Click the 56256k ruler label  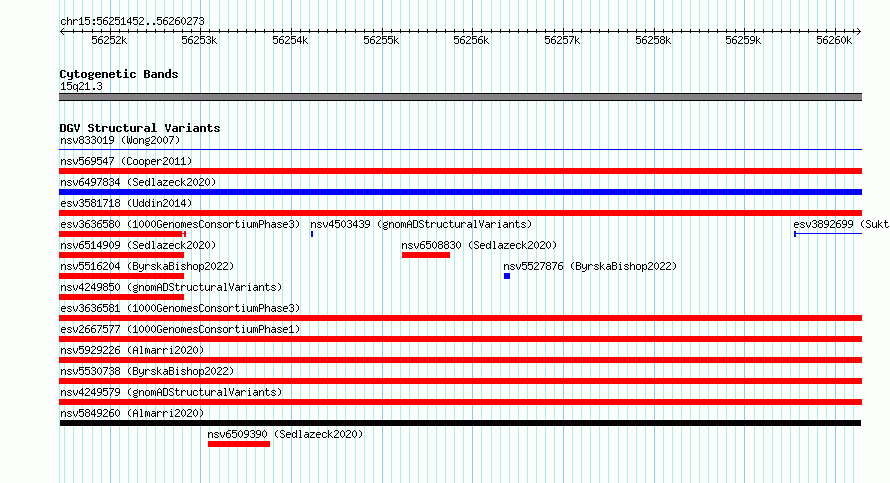471,40
